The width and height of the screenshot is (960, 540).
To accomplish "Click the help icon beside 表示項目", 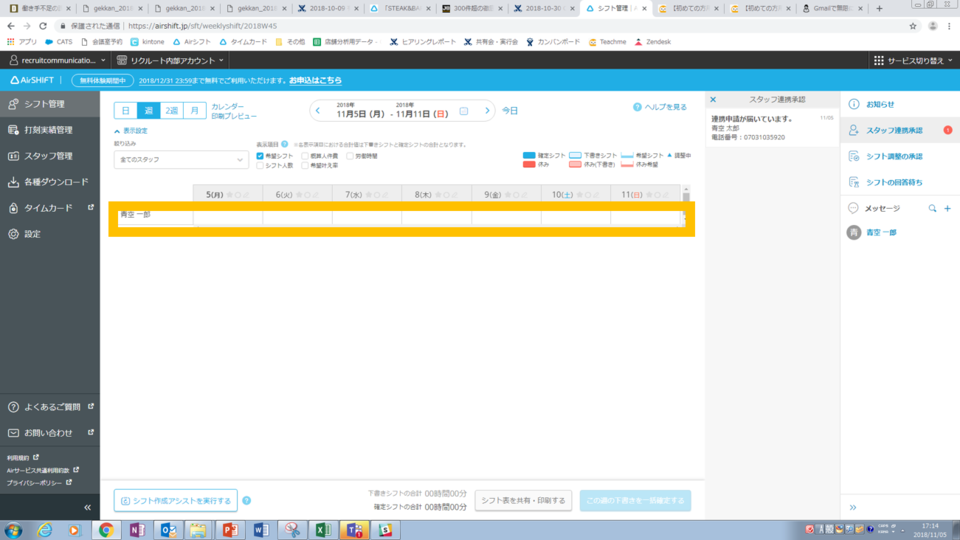I will coord(285,144).
